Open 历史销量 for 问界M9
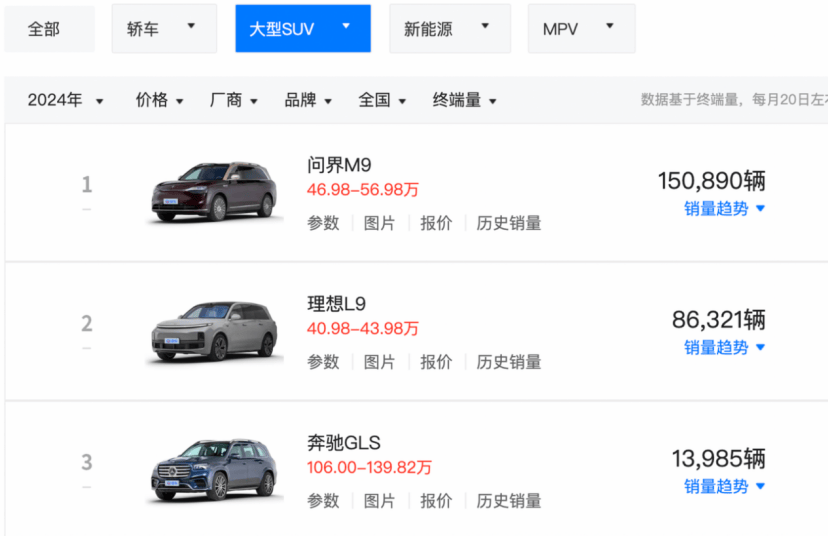 tap(509, 223)
